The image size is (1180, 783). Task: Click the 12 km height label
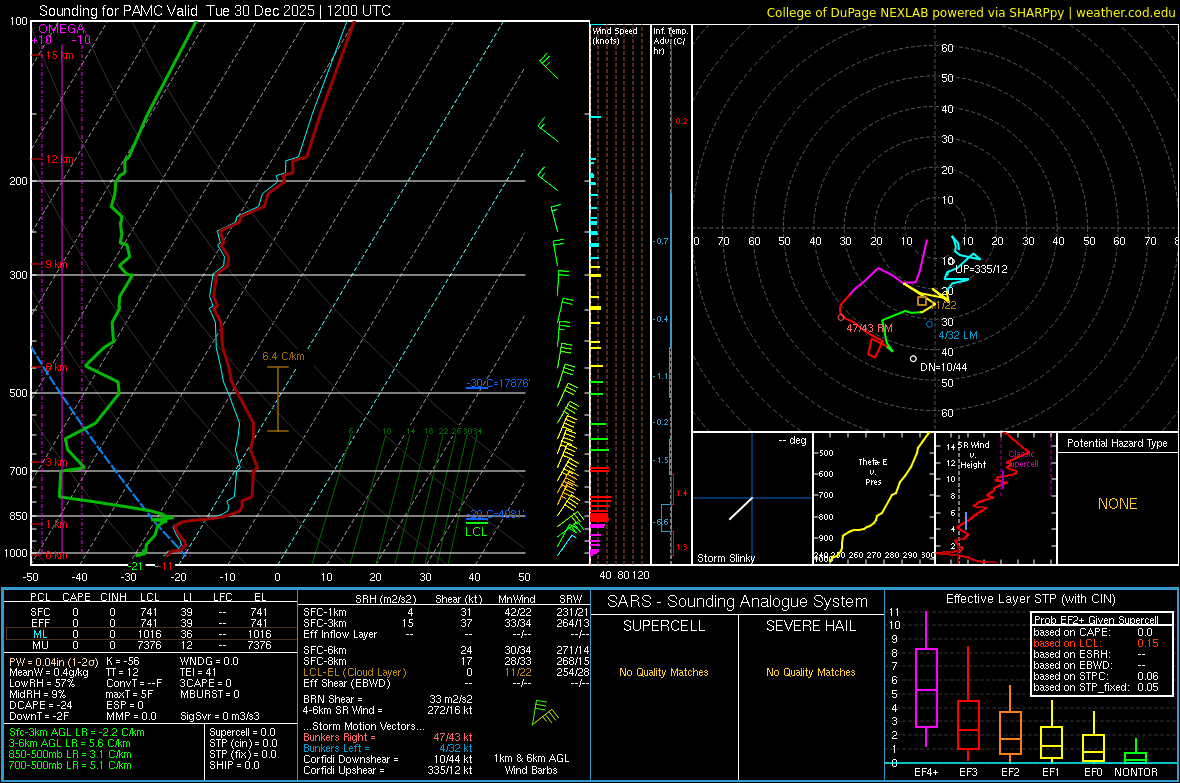[x=60, y=159]
